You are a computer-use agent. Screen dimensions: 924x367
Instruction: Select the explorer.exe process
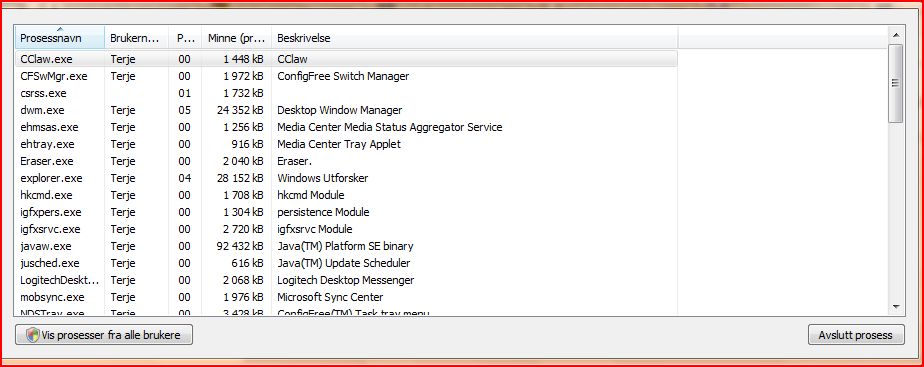346,178
